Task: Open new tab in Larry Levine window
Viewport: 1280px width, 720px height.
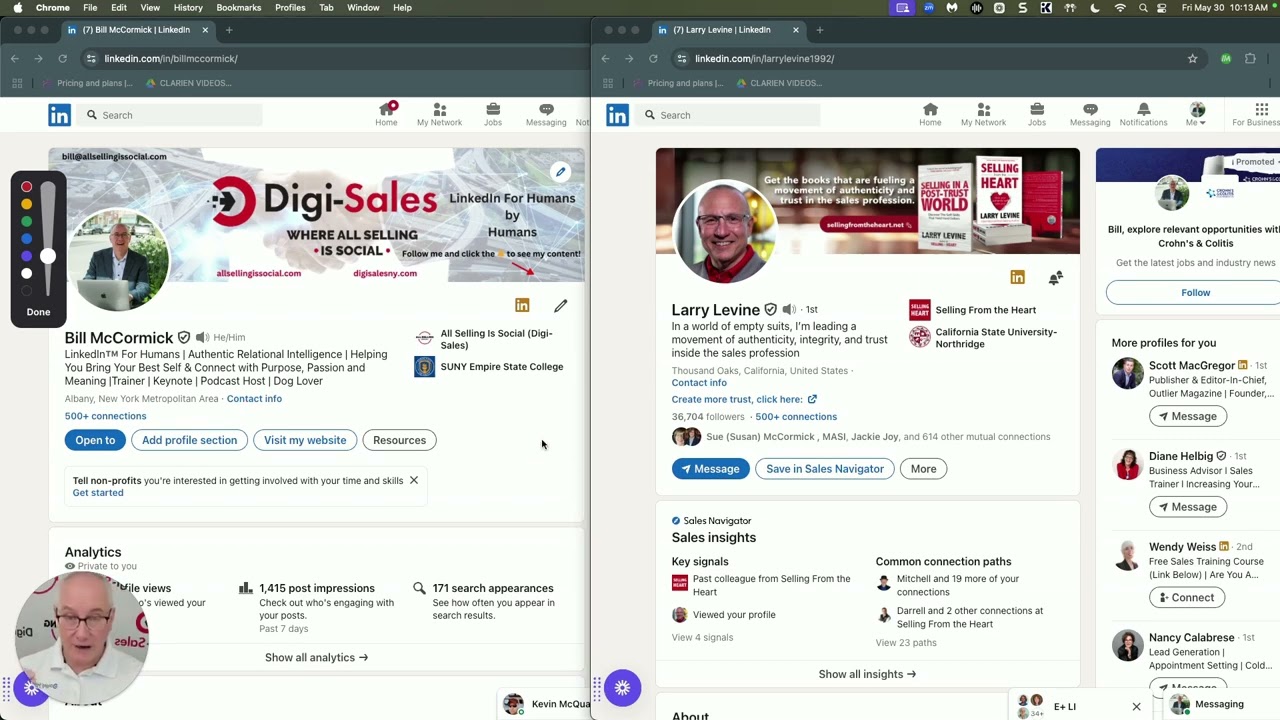Action: pyautogui.click(x=820, y=30)
